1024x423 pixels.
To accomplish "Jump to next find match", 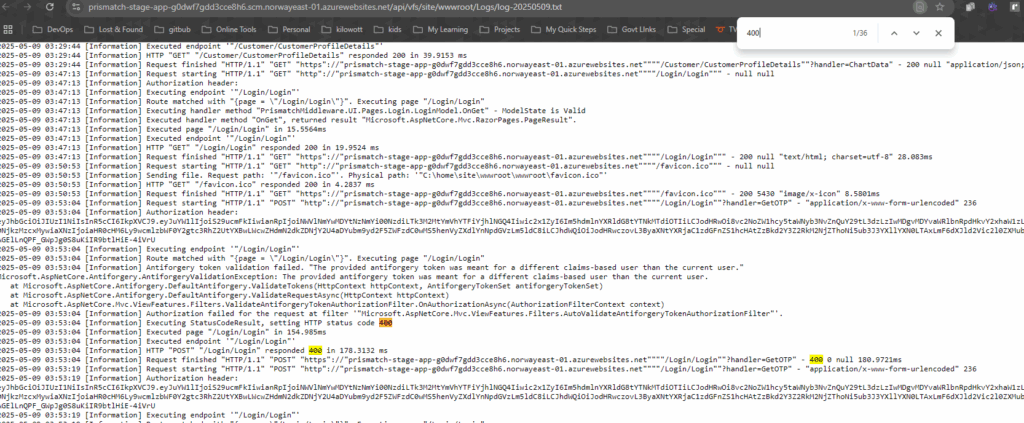I will 916,33.
